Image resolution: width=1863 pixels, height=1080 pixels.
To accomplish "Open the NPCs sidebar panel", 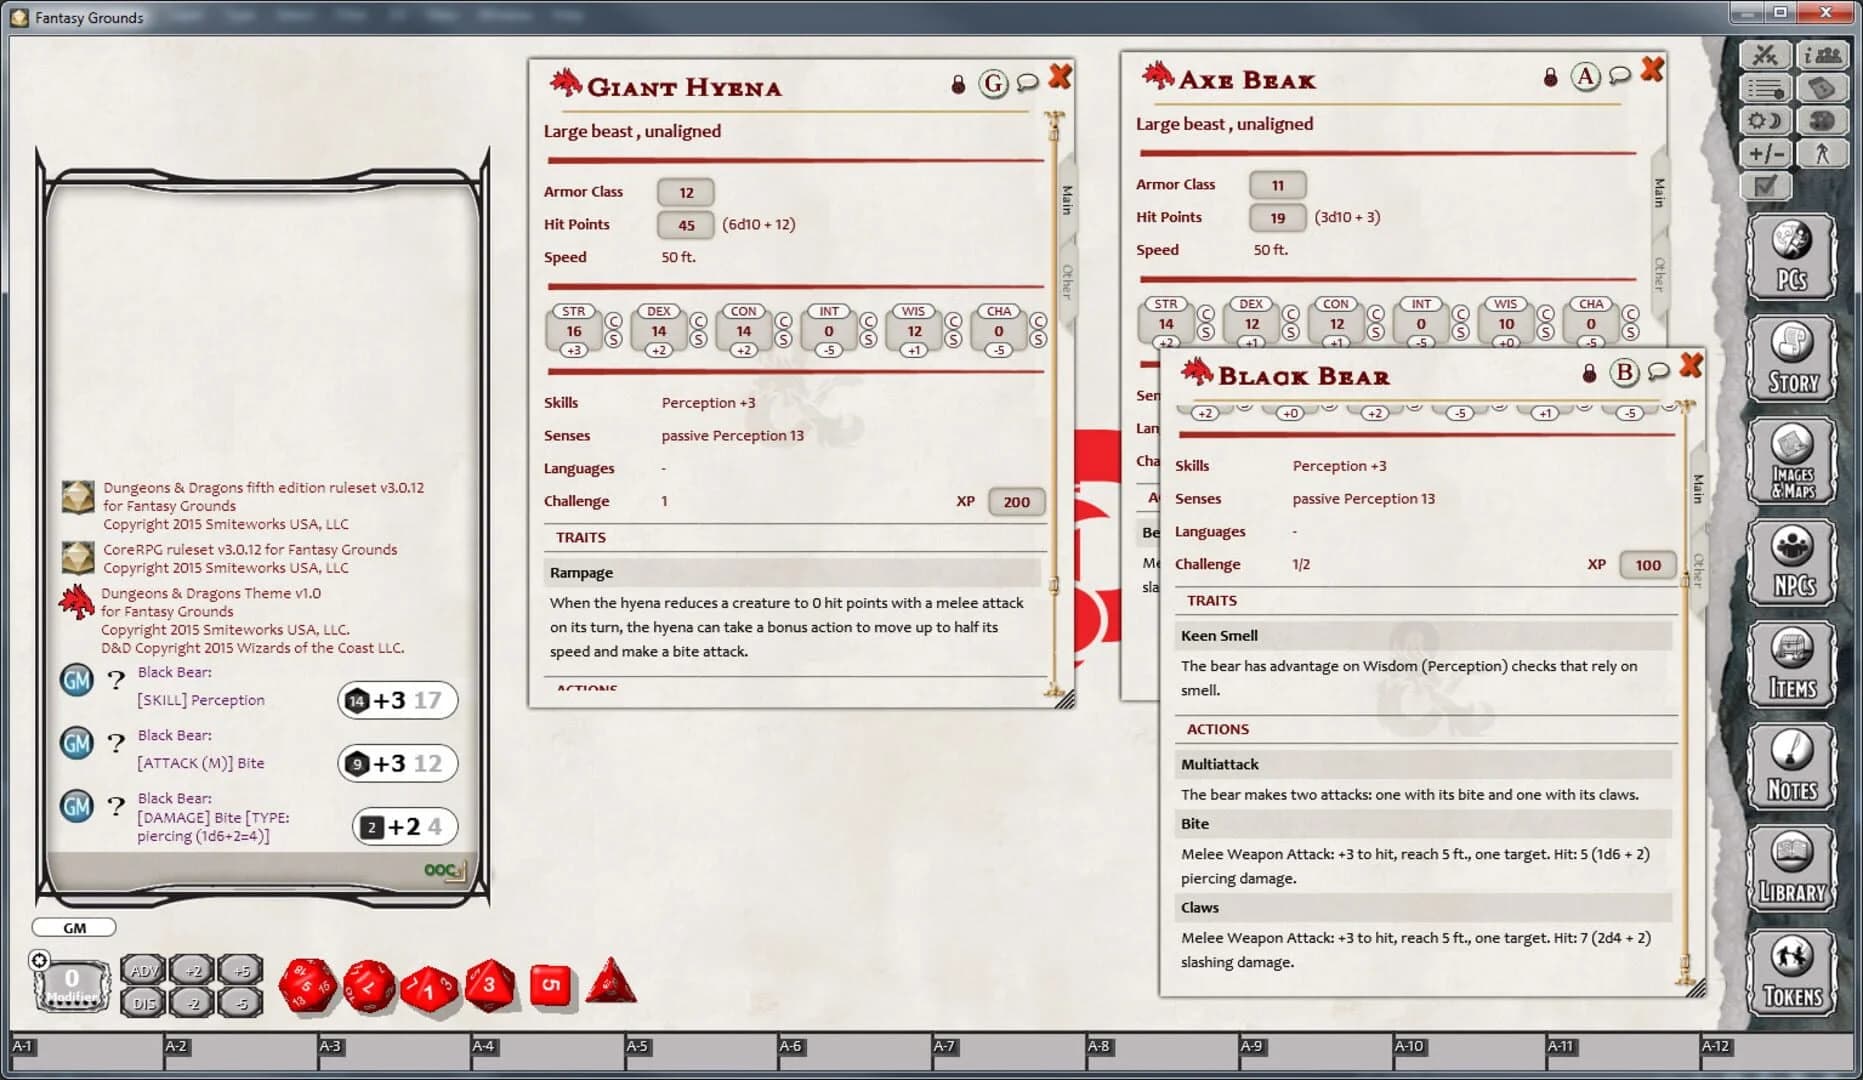I will click(x=1791, y=561).
